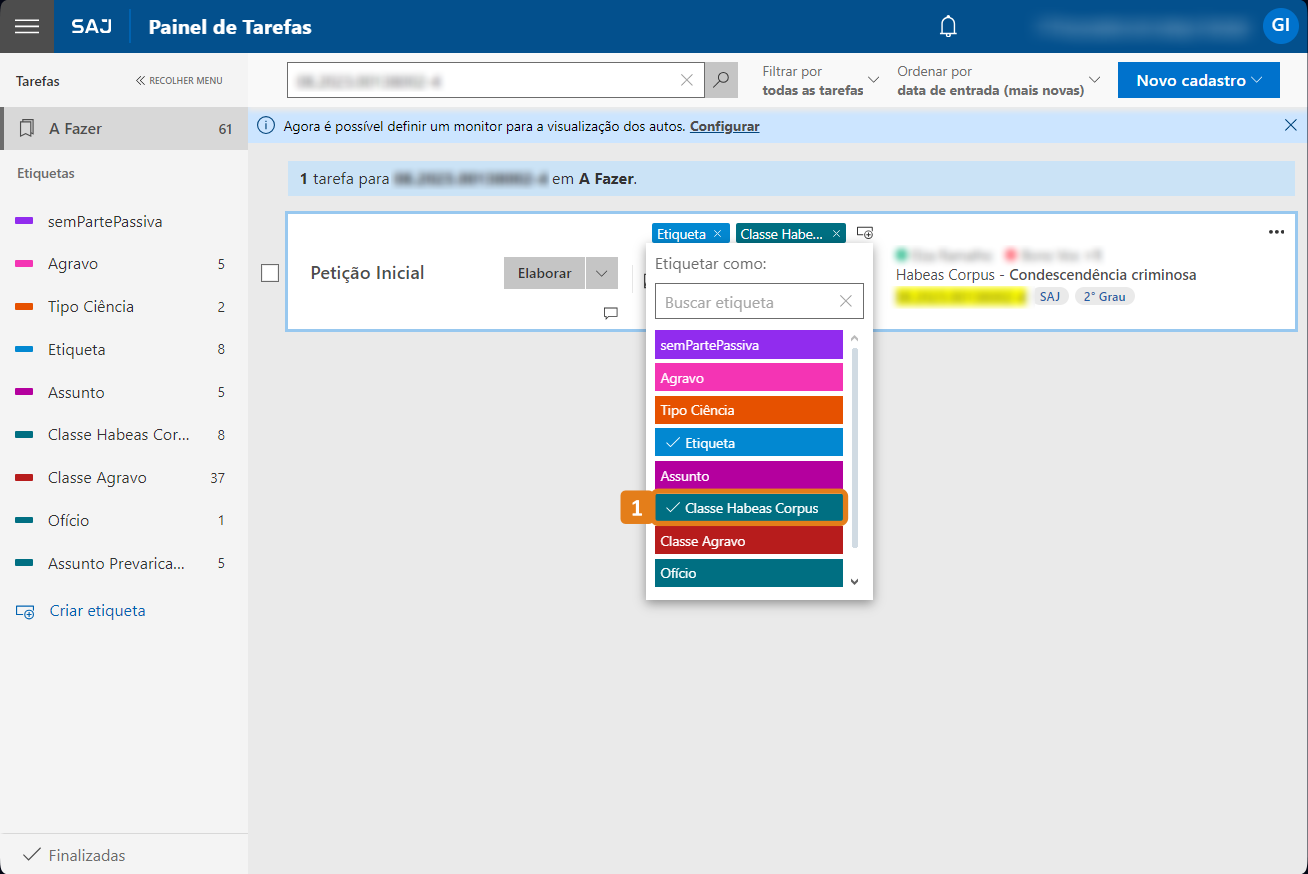1308x874 pixels.
Task: Click the Novo cadastro button
Action: (1198, 80)
